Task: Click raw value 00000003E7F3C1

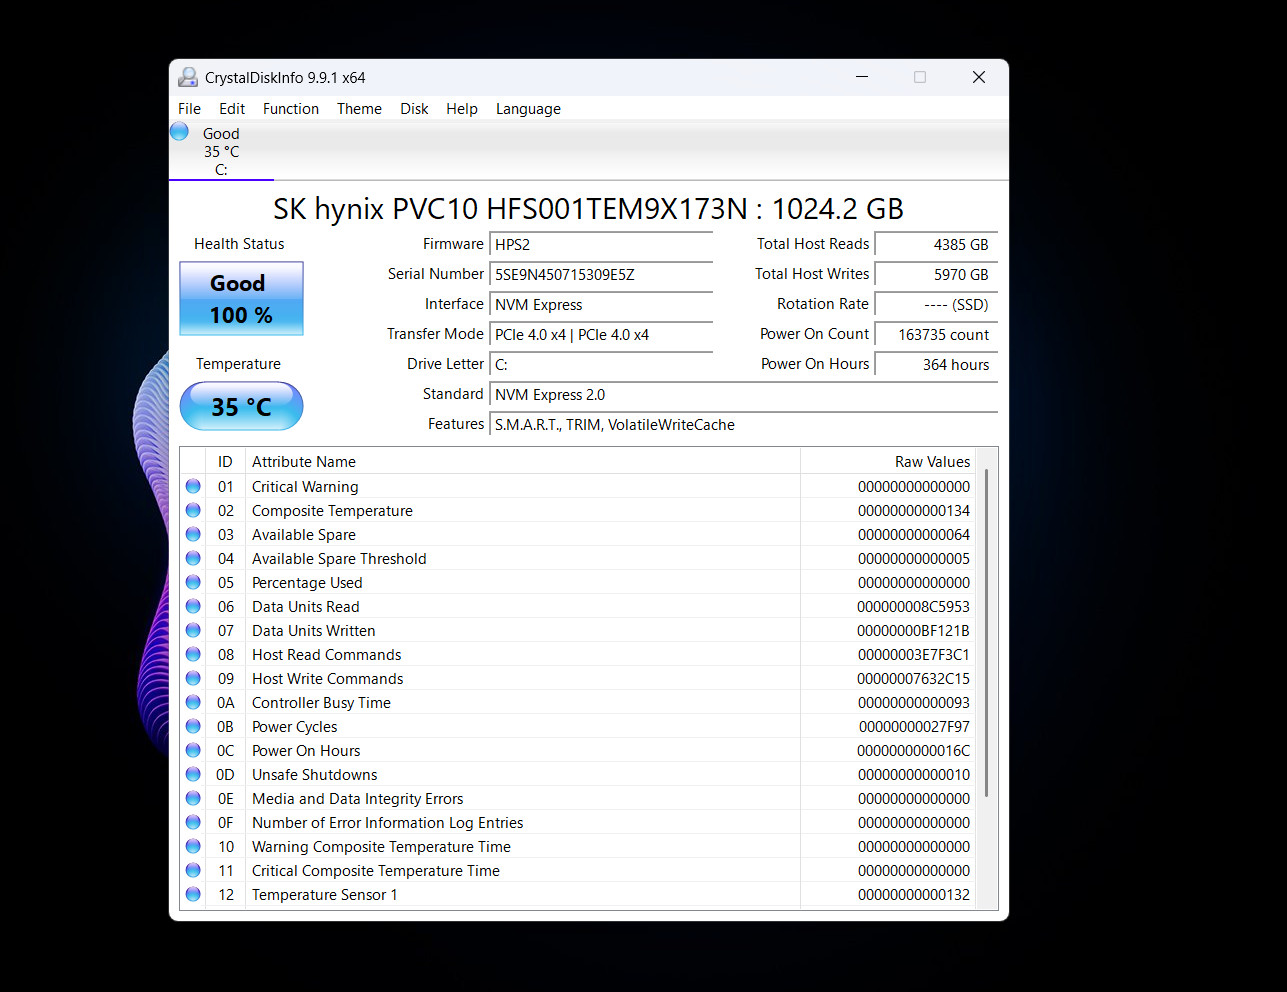Action: click(x=914, y=655)
